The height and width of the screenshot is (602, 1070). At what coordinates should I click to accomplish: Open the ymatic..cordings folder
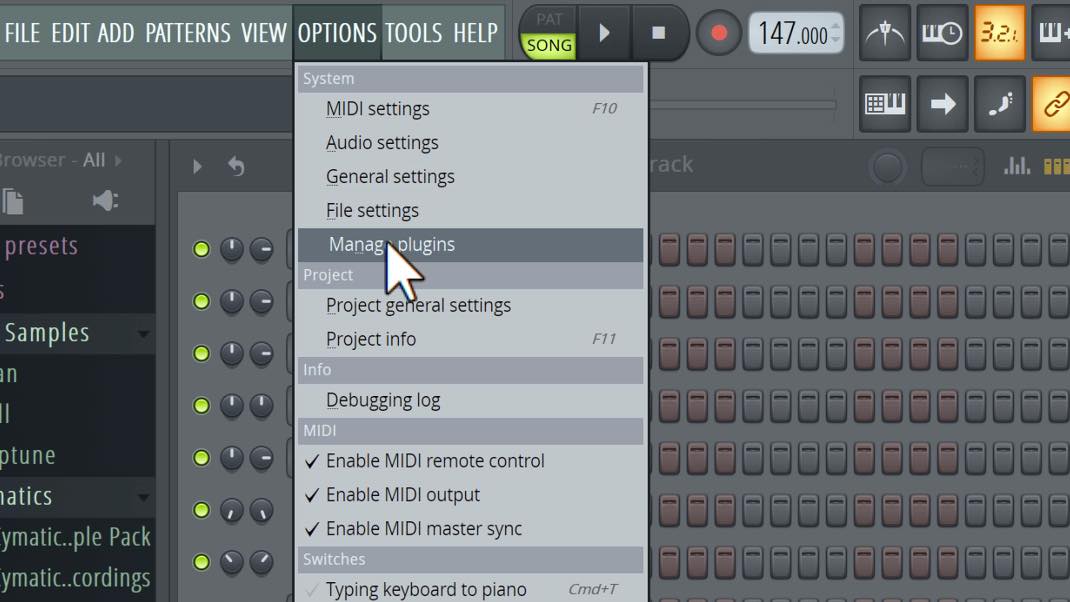77,579
